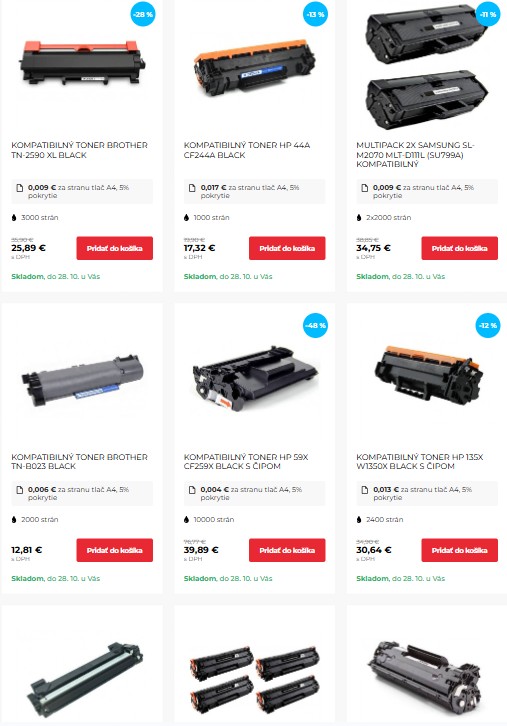
Task: Add HP 59X CF259X toner to cart
Action: [287, 550]
